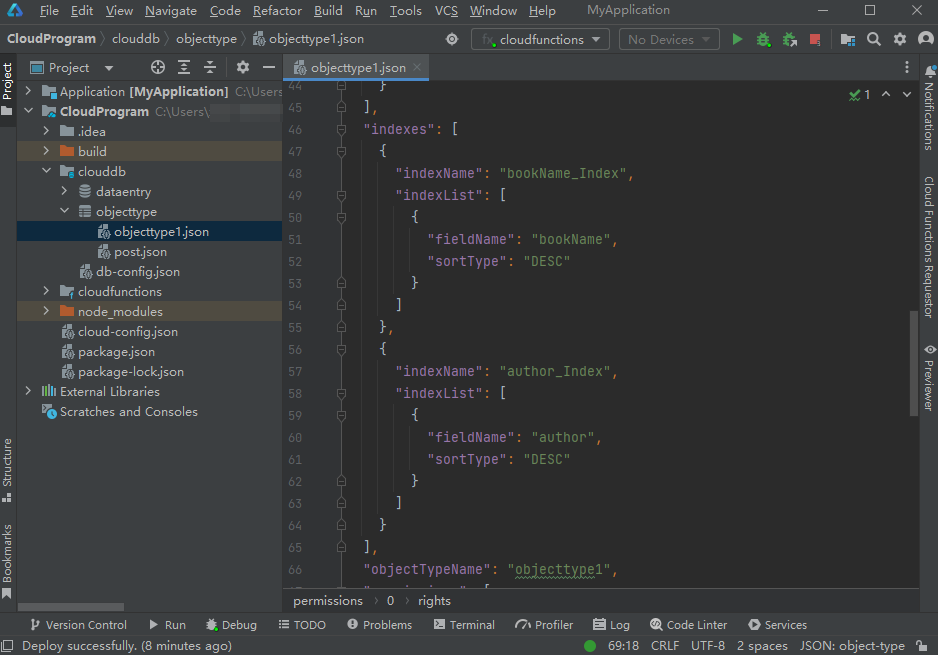Click Collapse All icon in Project panel
This screenshot has width=938, height=655.
pyautogui.click(x=210, y=68)
